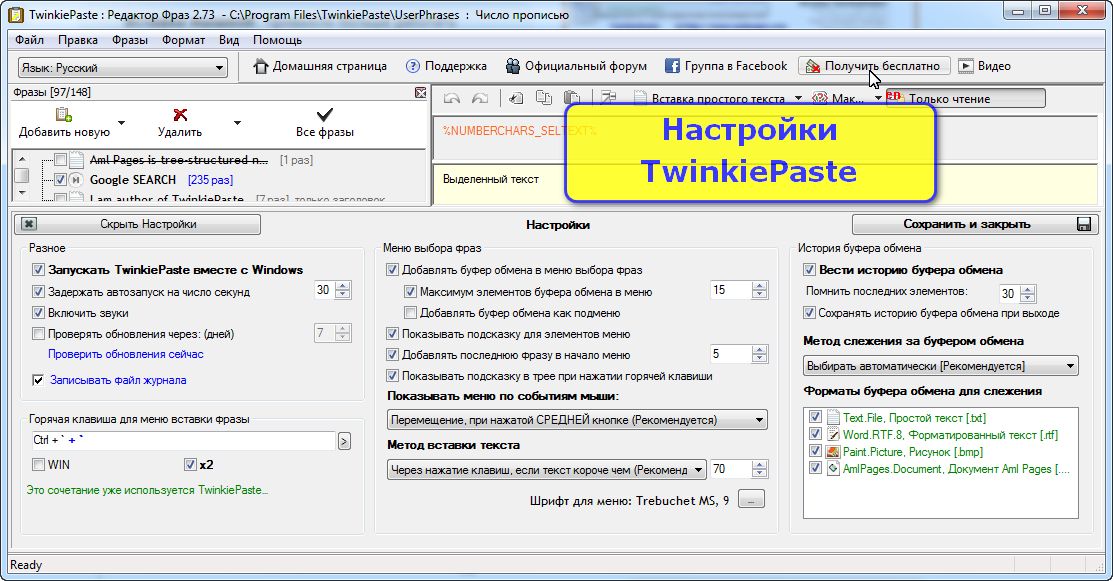Viewport: 1113px width, 581px height.
Task: Toggle Добавлять буфер обмена в меню выбора фраз
Action: [x=392, y=270]
